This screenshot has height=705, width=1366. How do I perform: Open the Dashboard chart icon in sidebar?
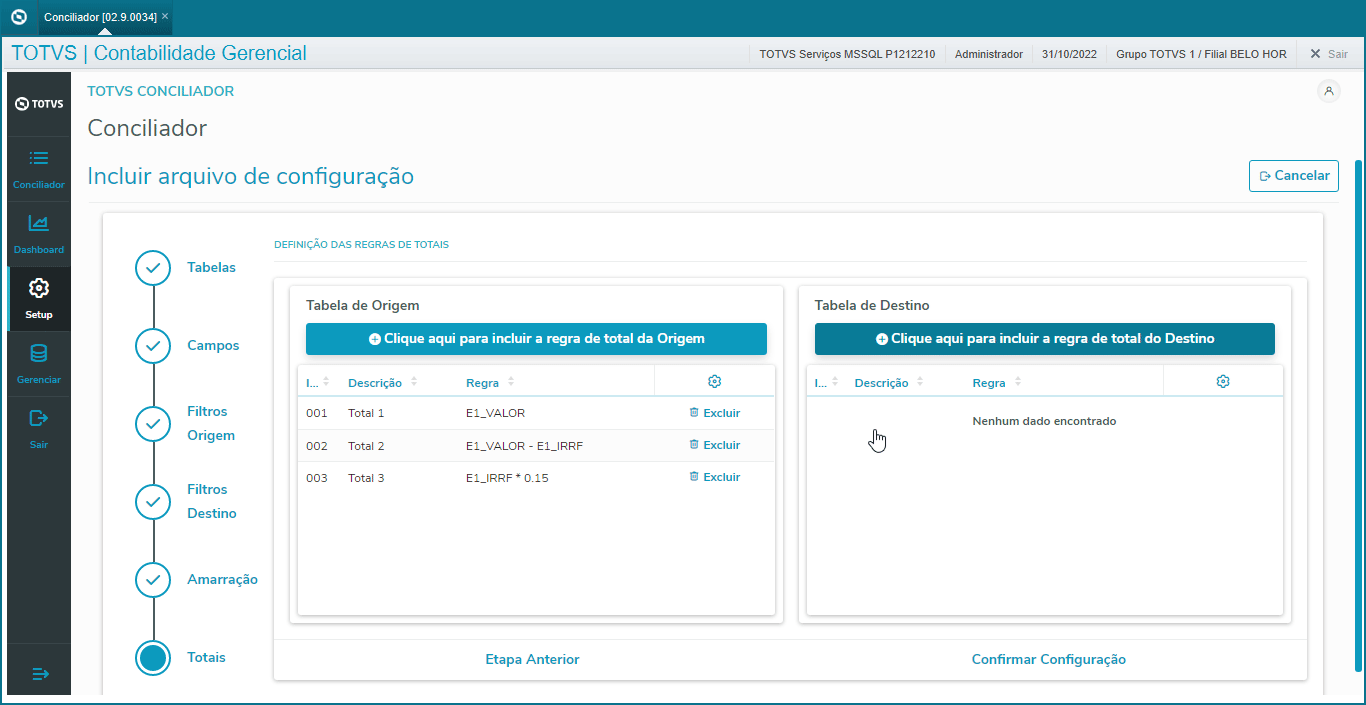coord(39,223)
